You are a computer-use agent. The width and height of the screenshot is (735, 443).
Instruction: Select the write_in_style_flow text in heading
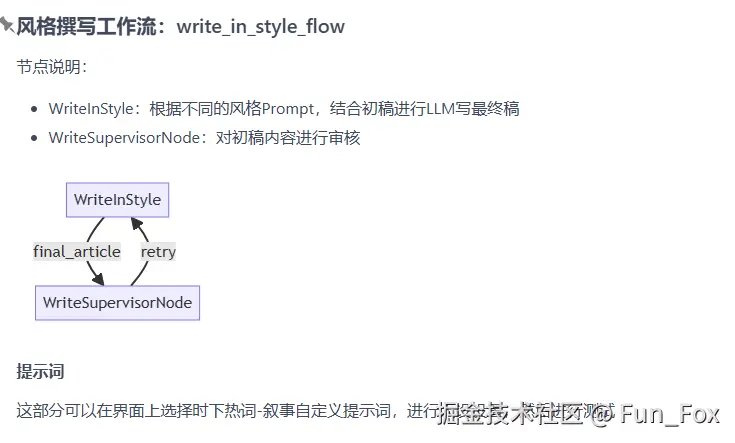tap(261, 27)
